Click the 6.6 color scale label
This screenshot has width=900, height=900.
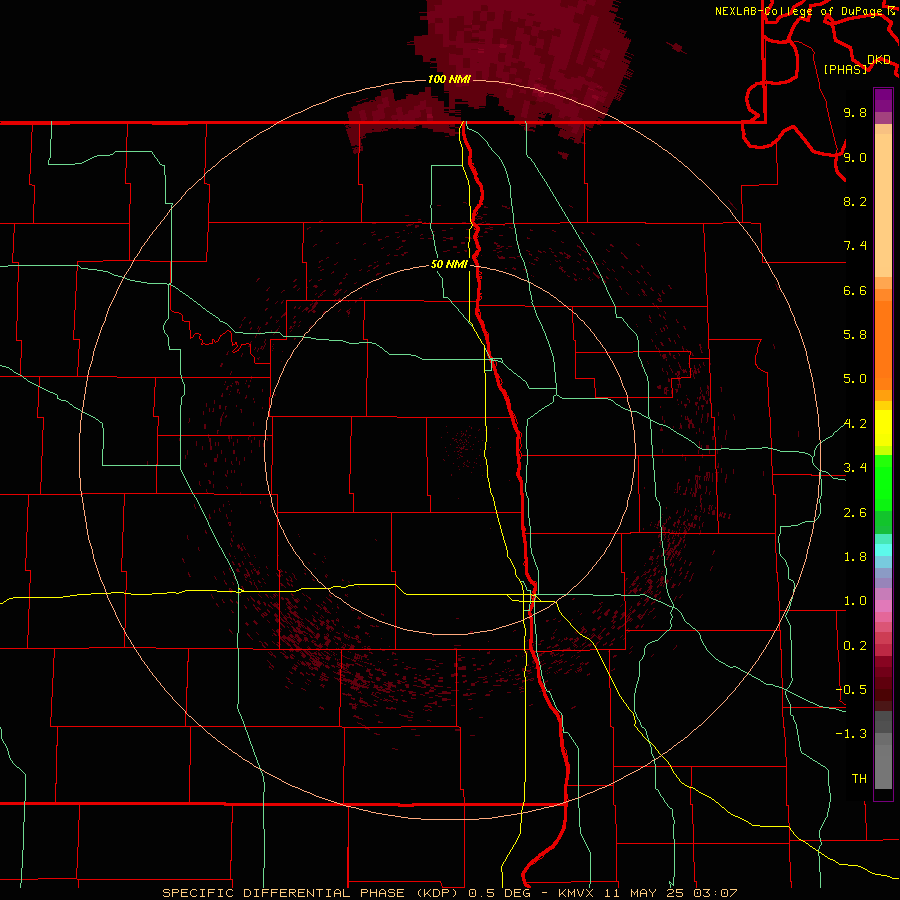[x=855, y=290]
